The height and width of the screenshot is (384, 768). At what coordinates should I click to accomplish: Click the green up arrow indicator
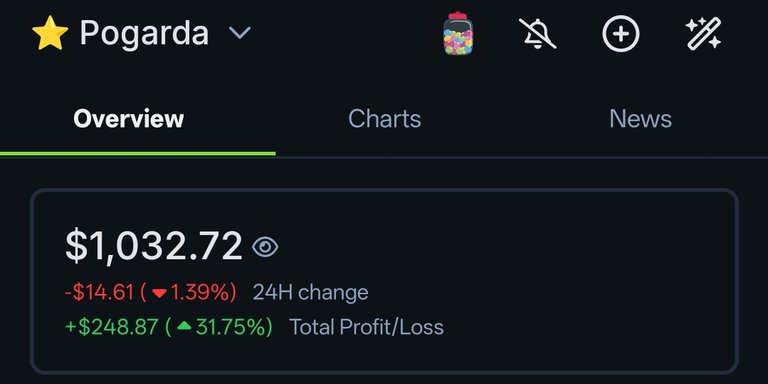coord(184,326)
